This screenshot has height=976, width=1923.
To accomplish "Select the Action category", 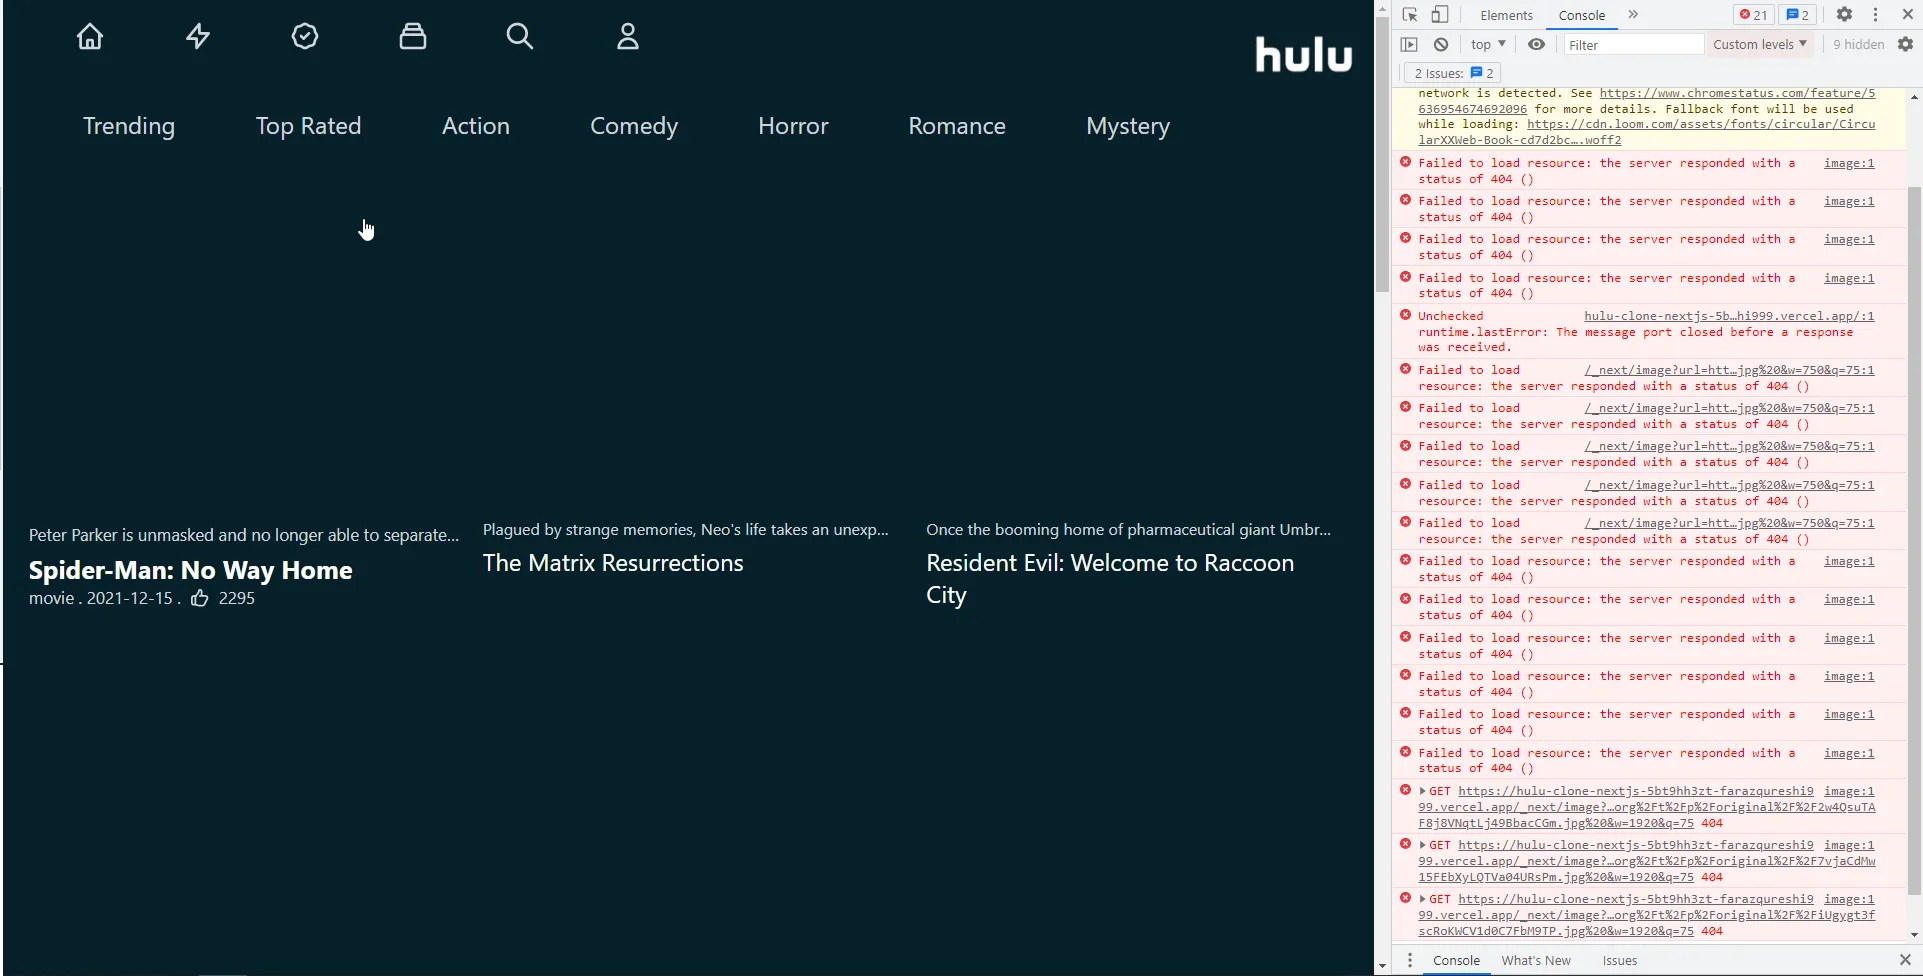I will tap(476, 126).
